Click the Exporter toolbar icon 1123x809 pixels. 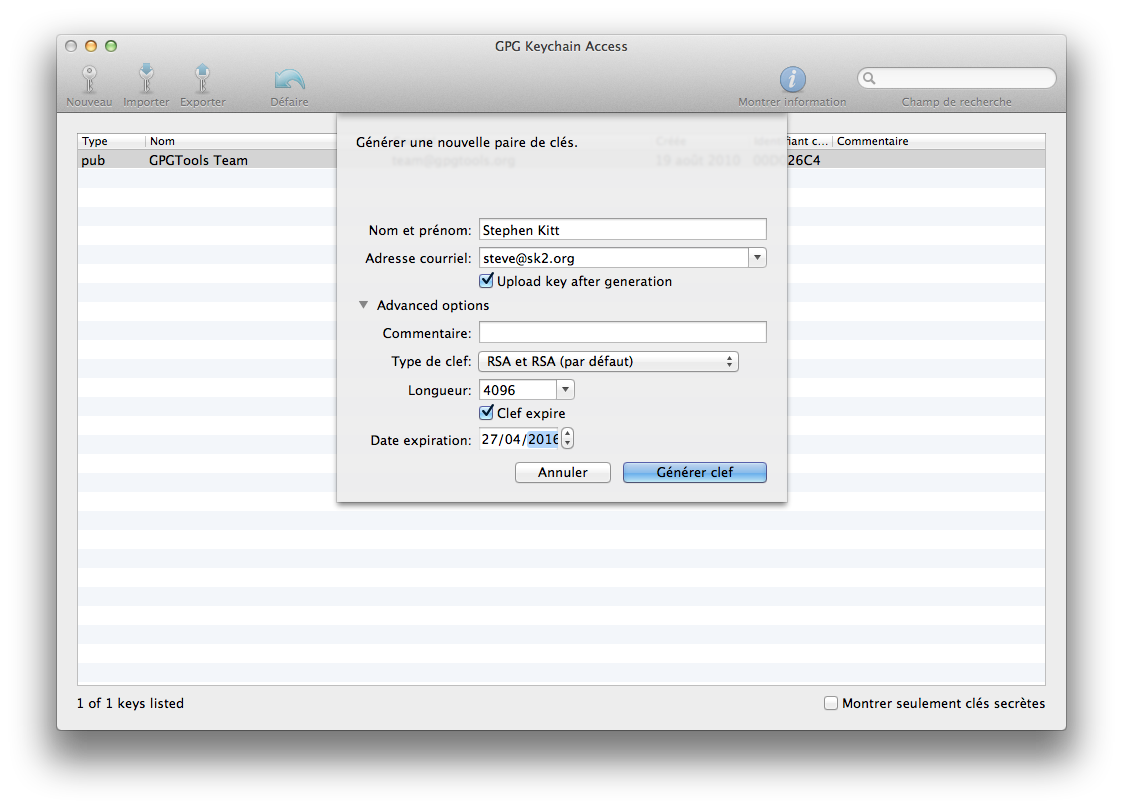tap(202, 79)
